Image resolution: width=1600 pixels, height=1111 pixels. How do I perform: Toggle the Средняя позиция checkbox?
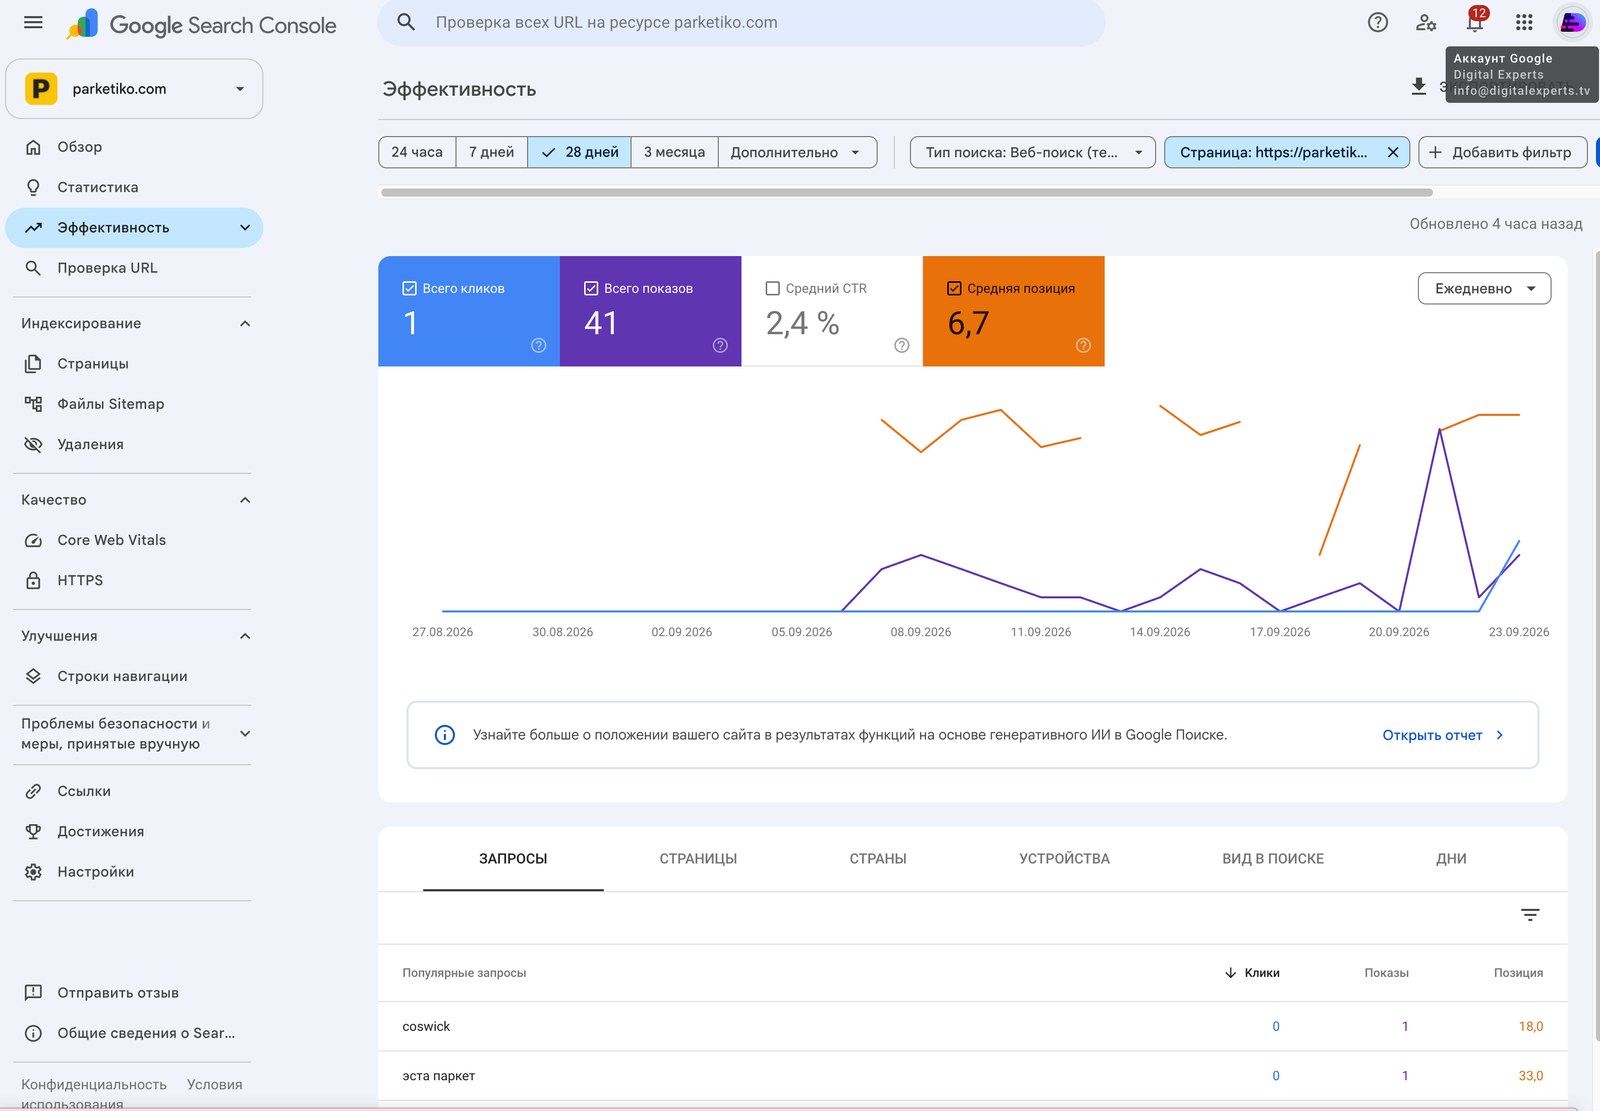click(x=954, y=288)
